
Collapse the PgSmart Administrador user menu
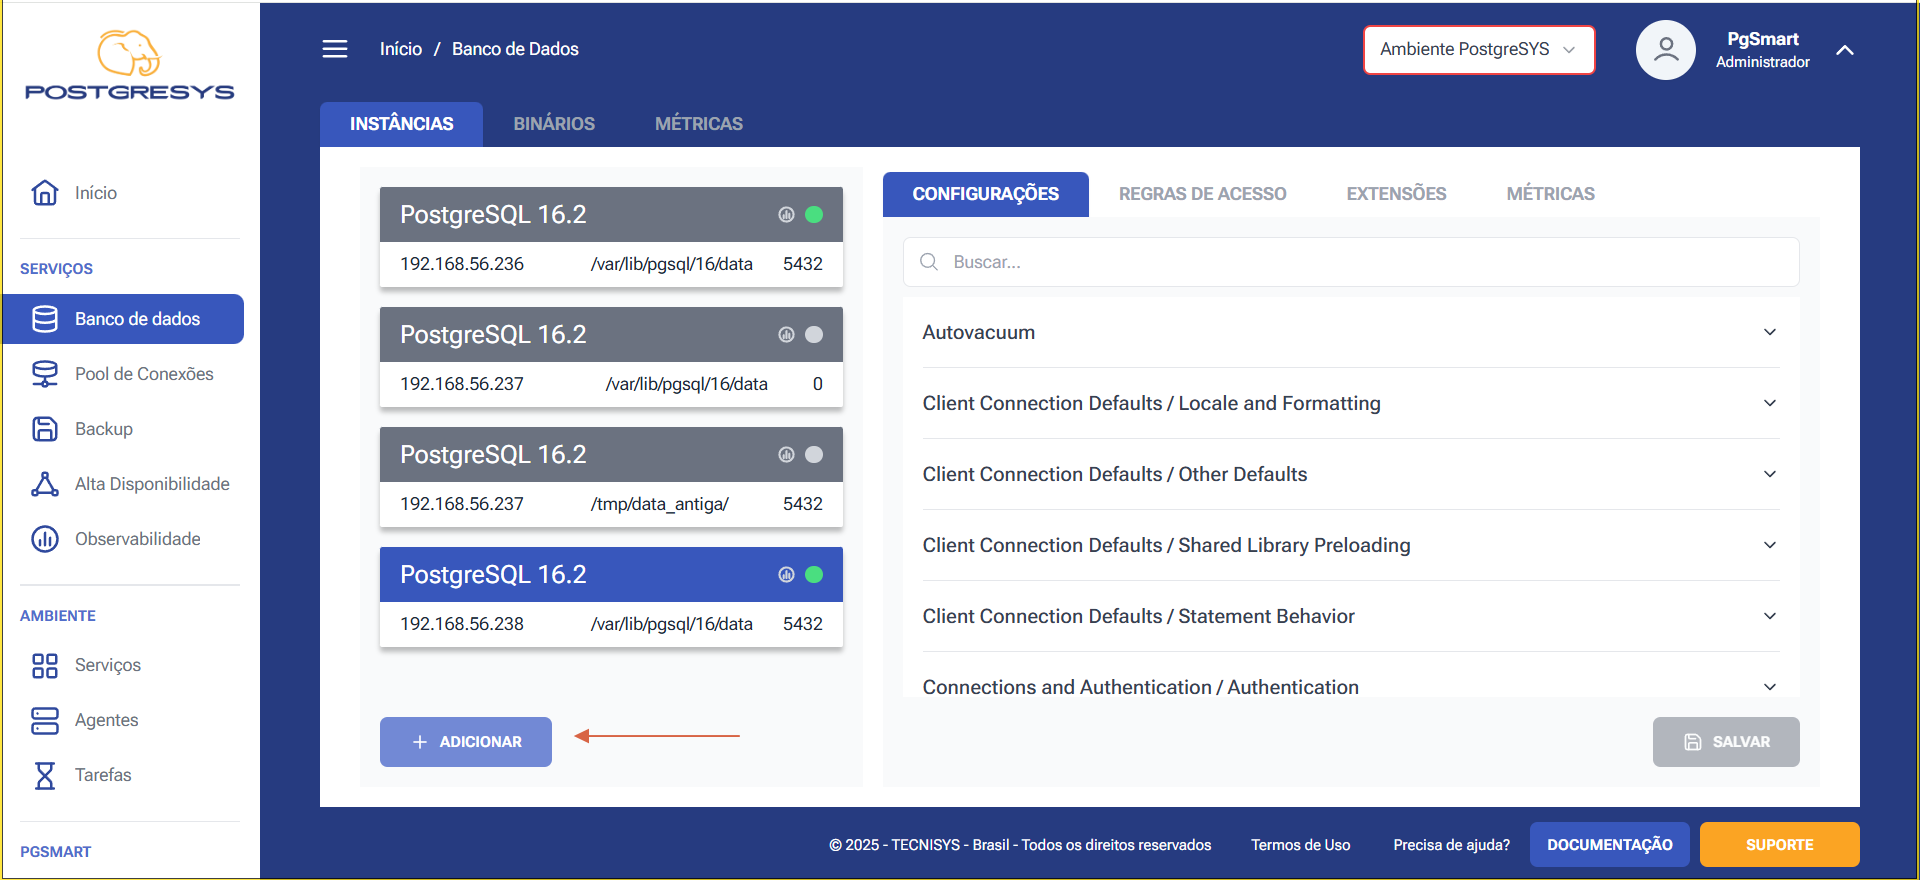tap(1845, 50)
